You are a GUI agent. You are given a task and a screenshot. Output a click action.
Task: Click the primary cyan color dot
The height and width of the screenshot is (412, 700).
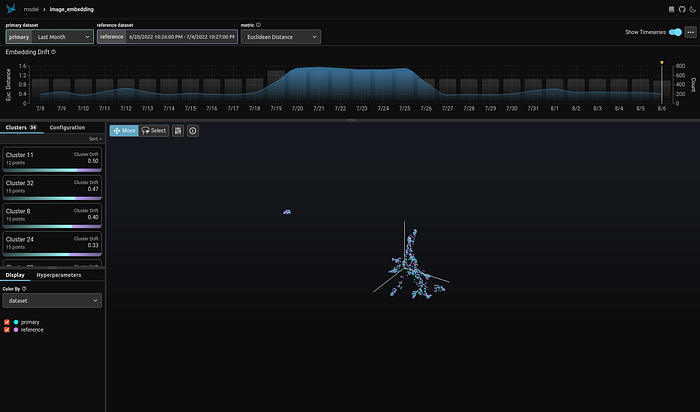pos(16,322)
